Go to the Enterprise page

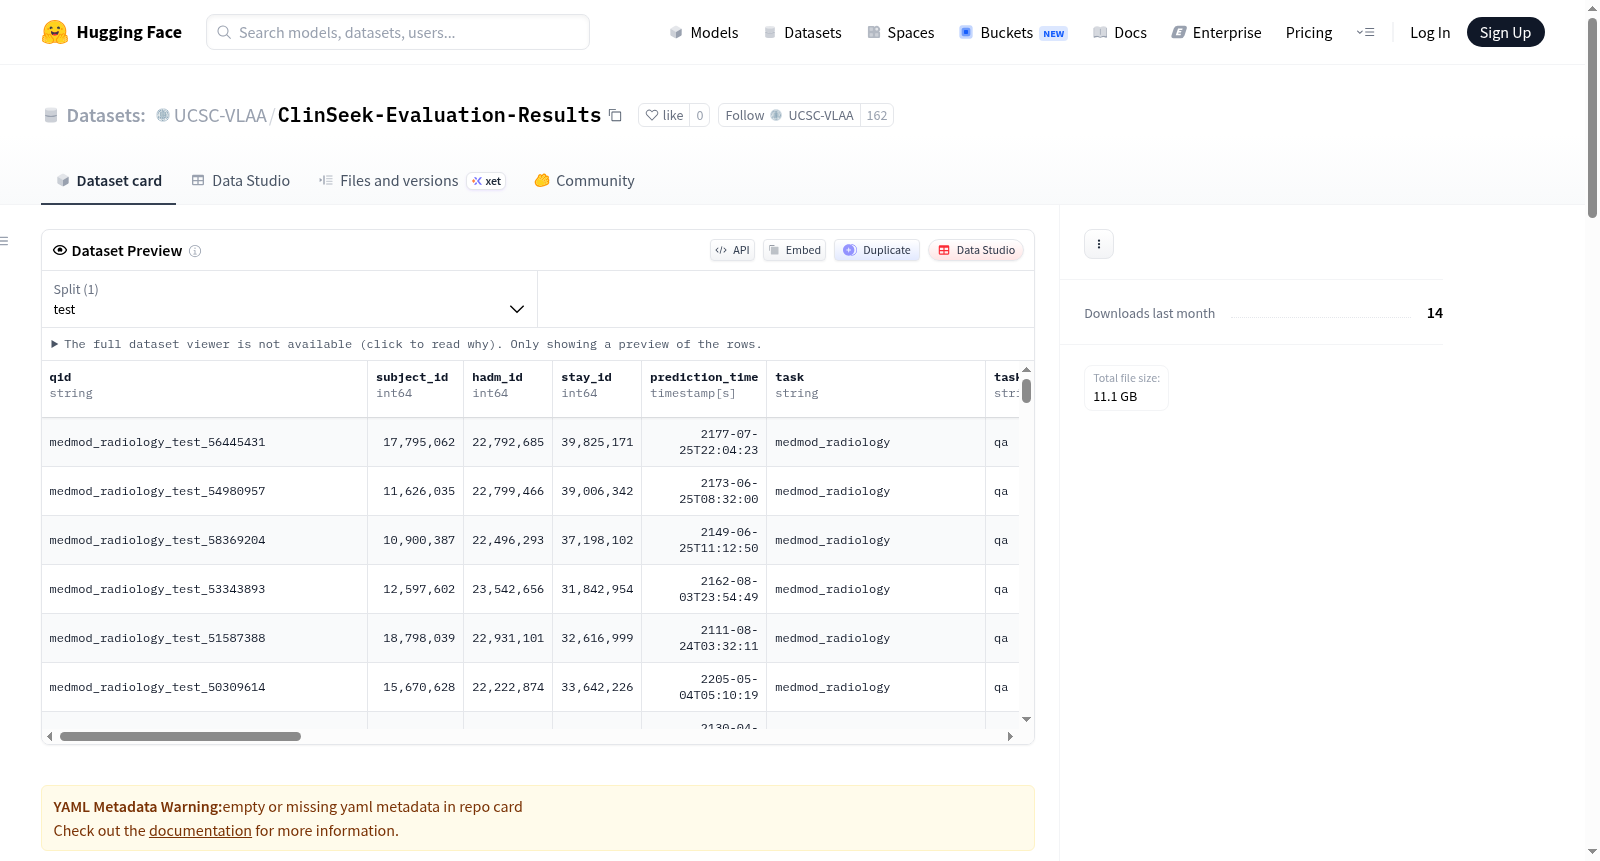coord(1216,32)
